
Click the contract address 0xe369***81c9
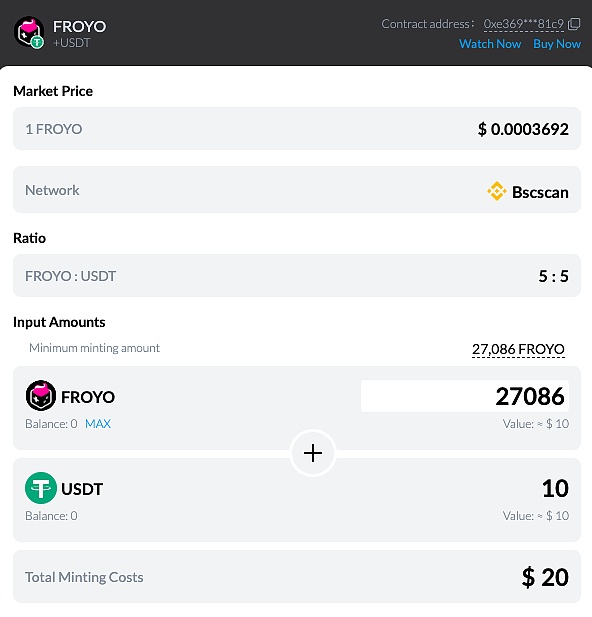[524, 24]
